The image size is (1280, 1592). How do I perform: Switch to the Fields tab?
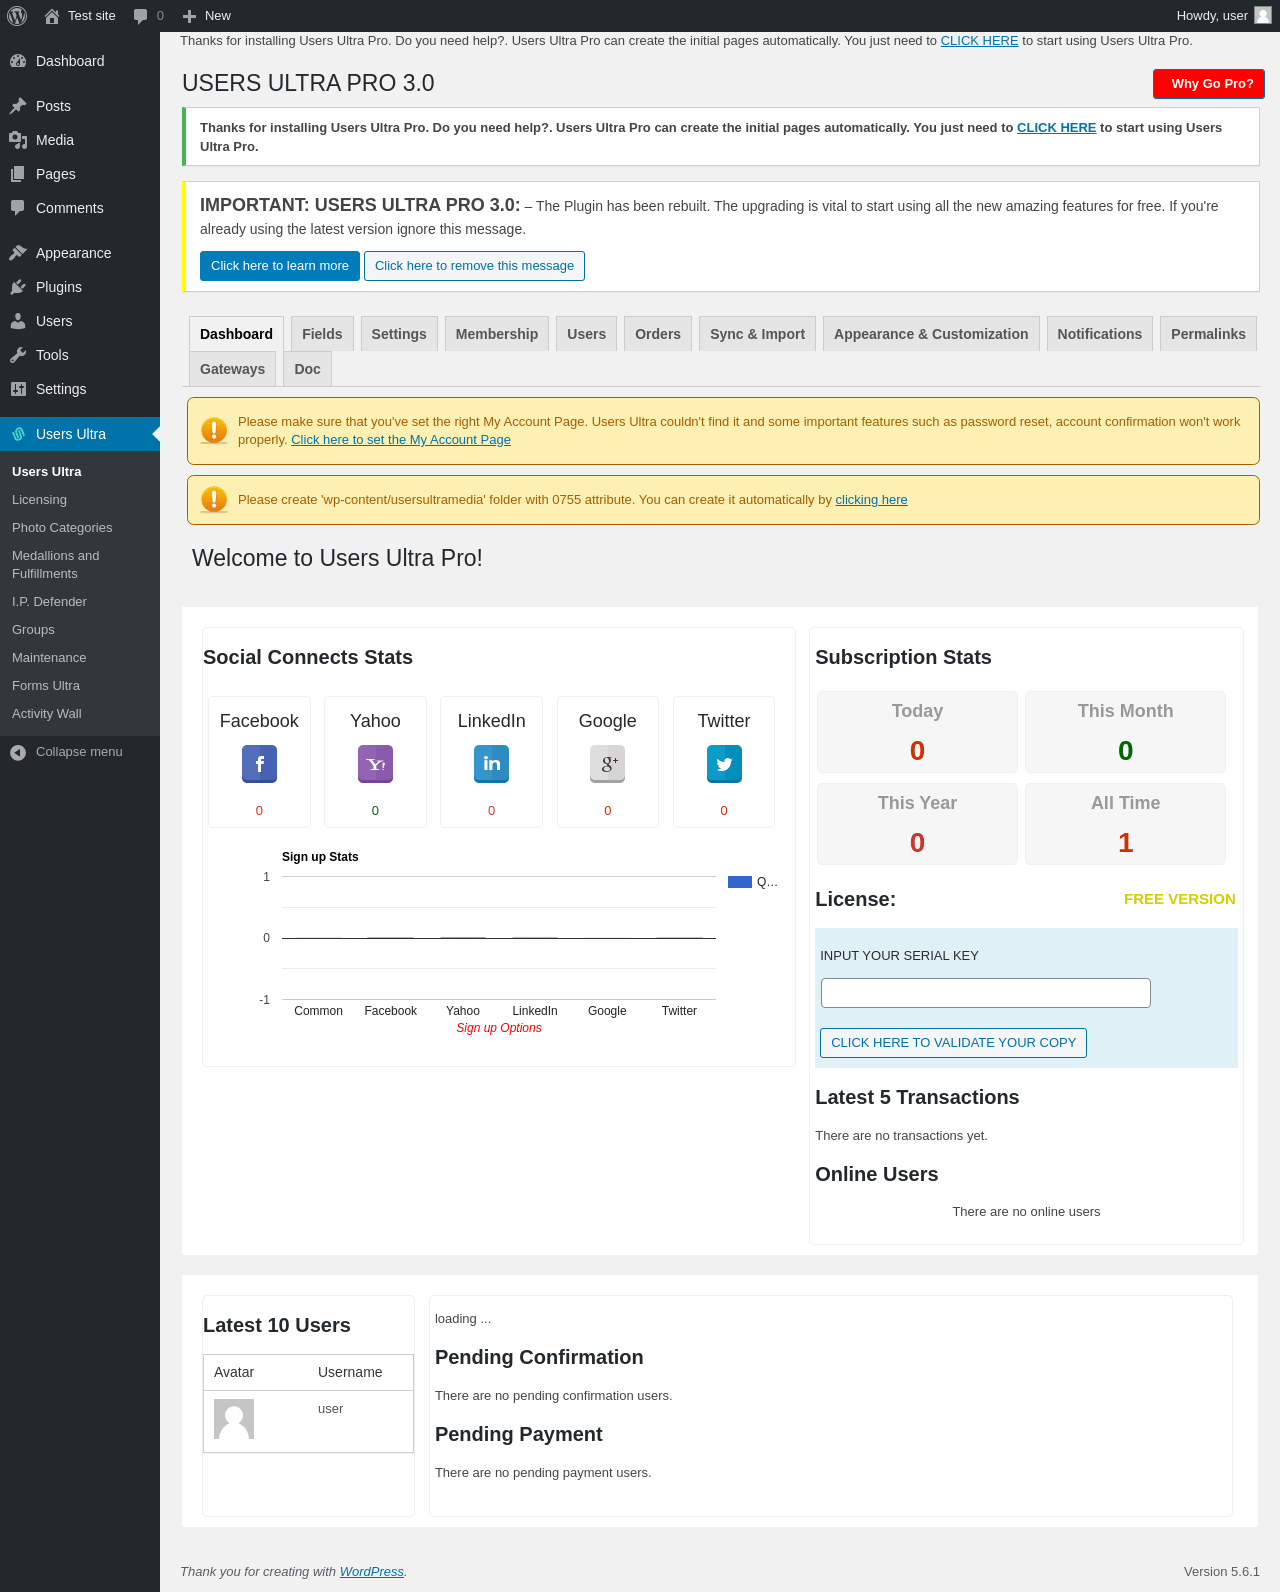click(x=322, y=334)
